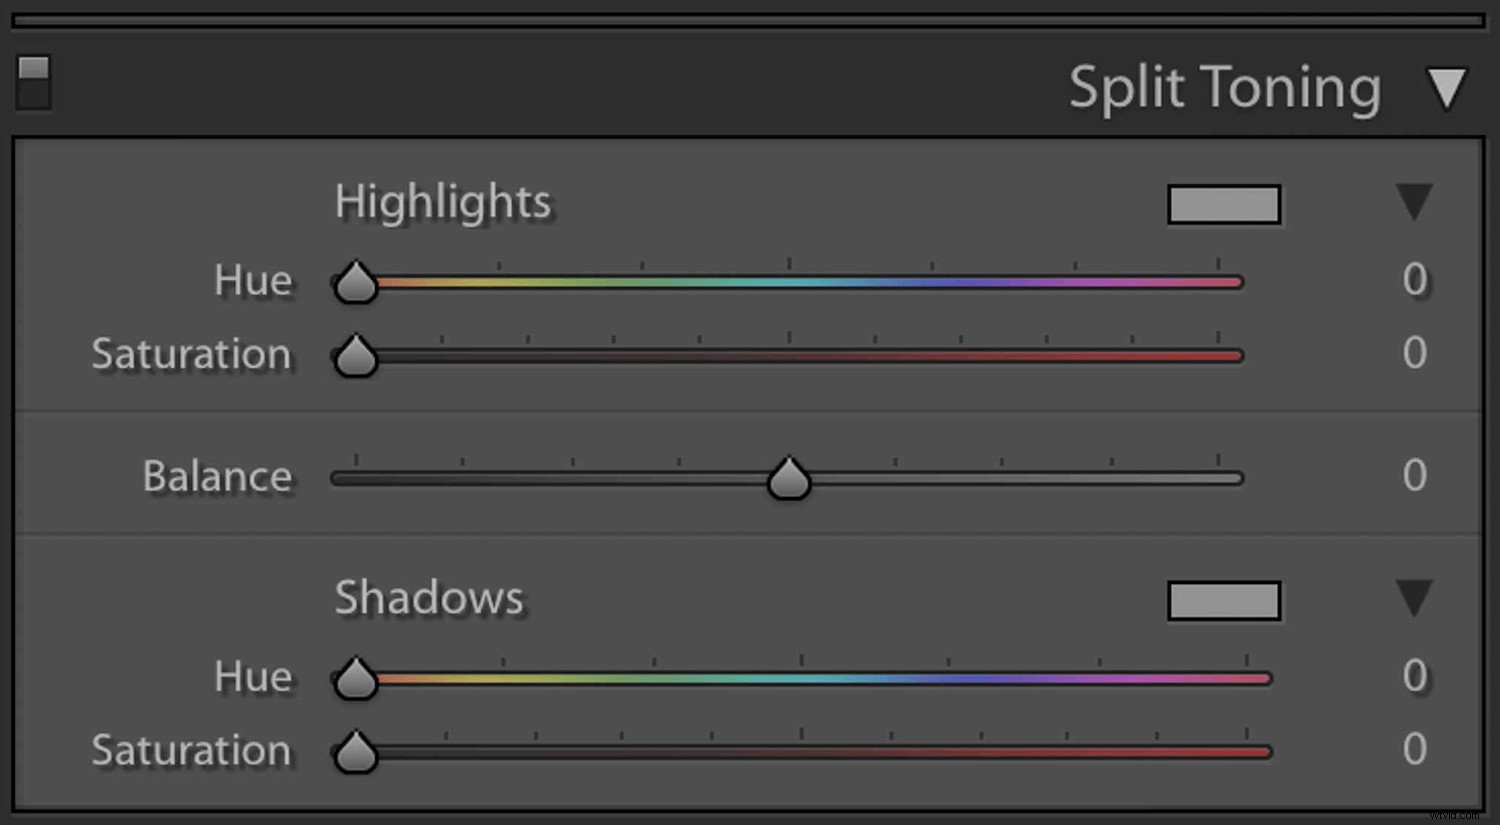Click the Split Toning header text
The width and height of the screenshot is (1500, 825).
[x=1223, y=88]
